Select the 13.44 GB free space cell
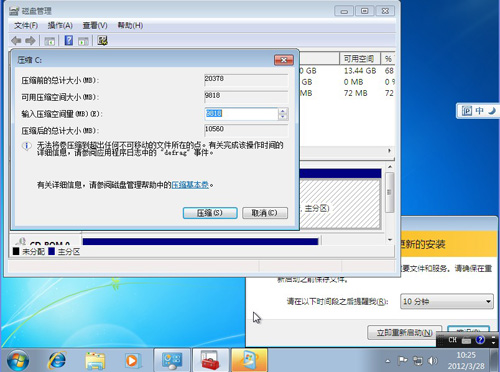The height and width of the screenshot is (372, 500). point(360,71)
